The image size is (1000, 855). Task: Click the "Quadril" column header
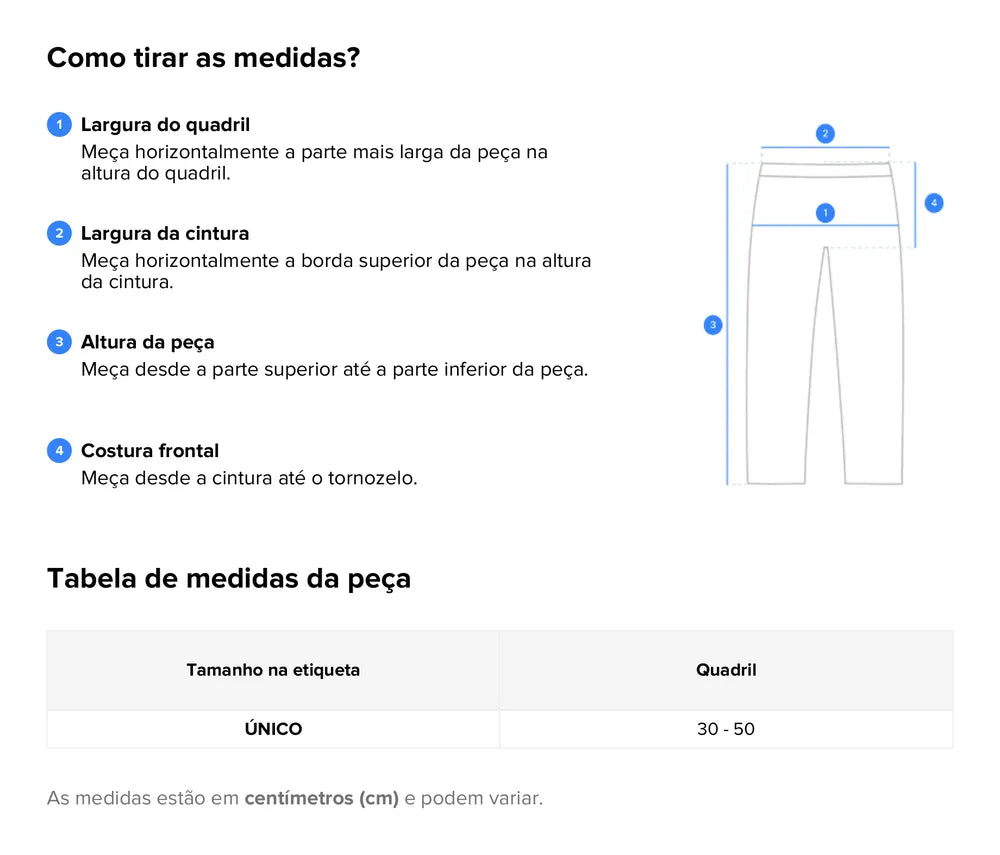click(x=726, y=670)
